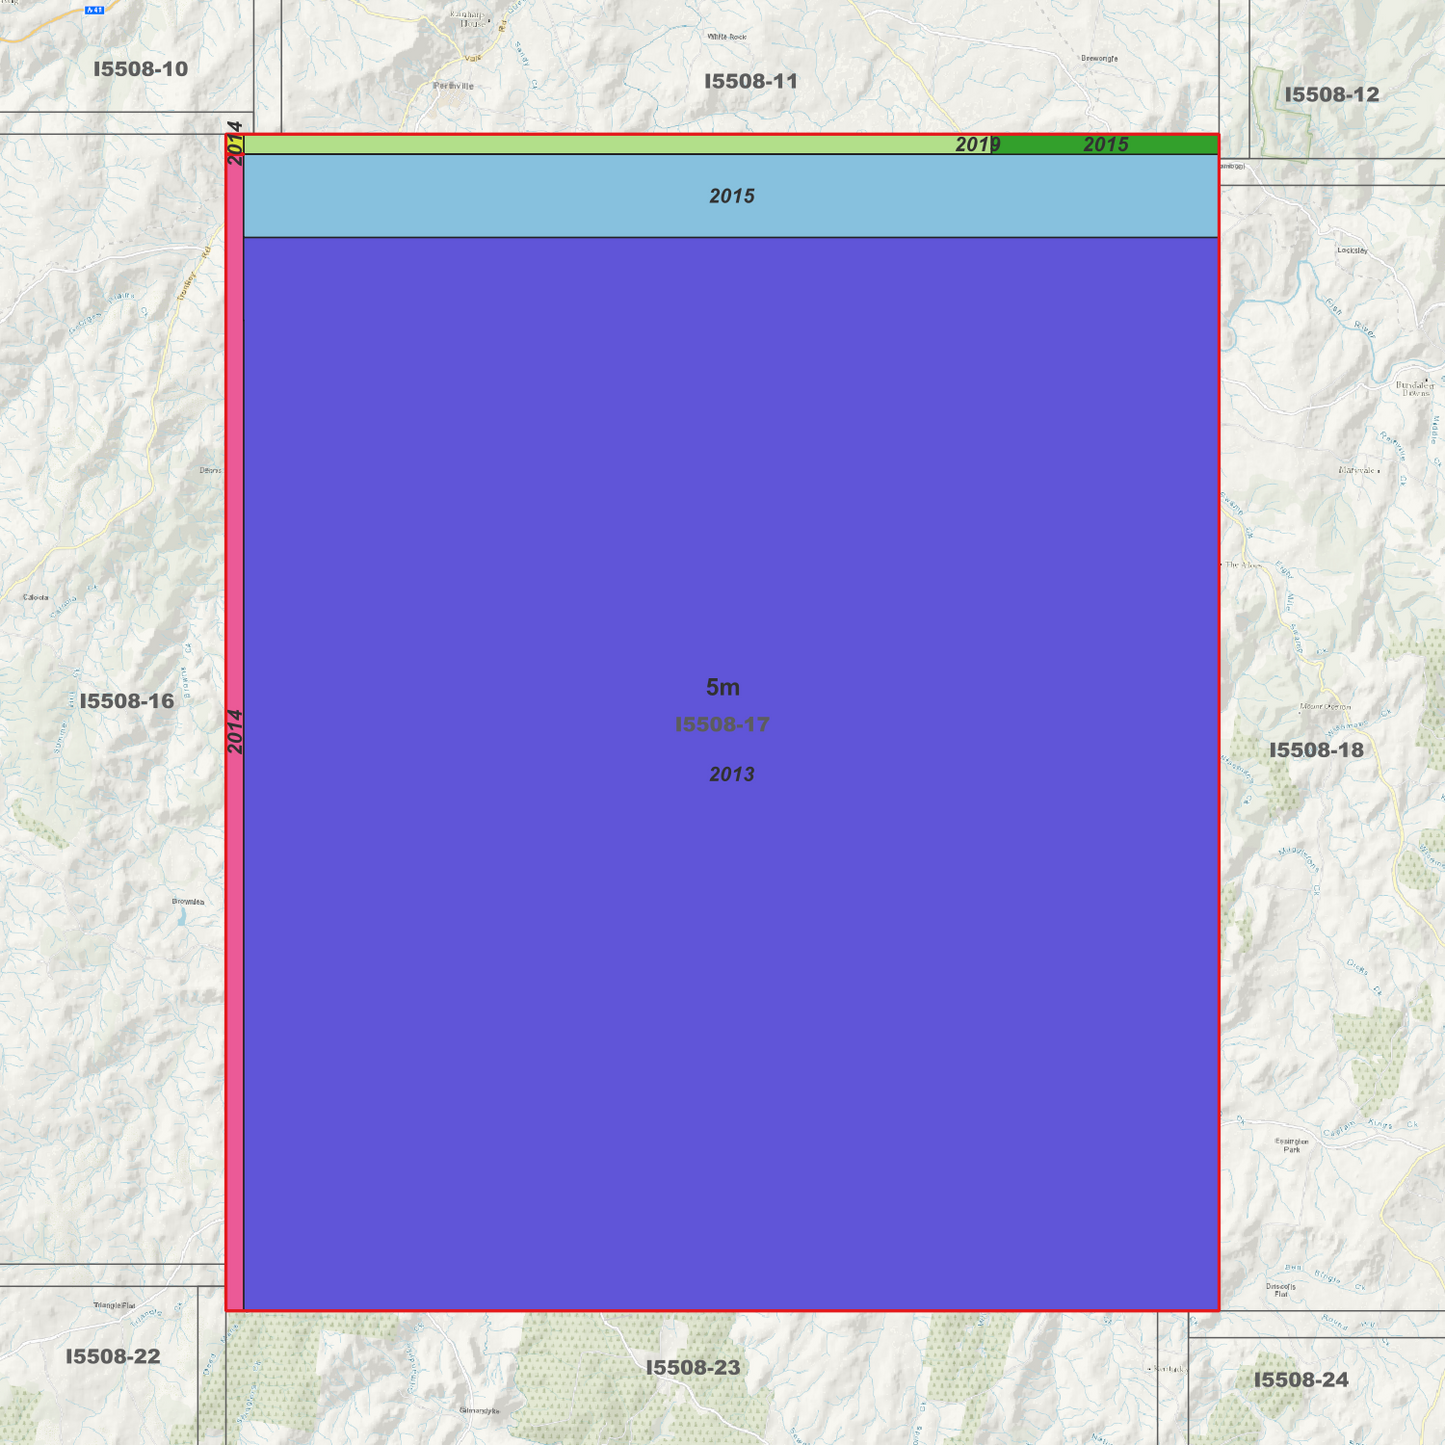Select the light green 2019 strip
Image resolution: width=1445 pixels, height=1445 pixels.
pos(617,145)
